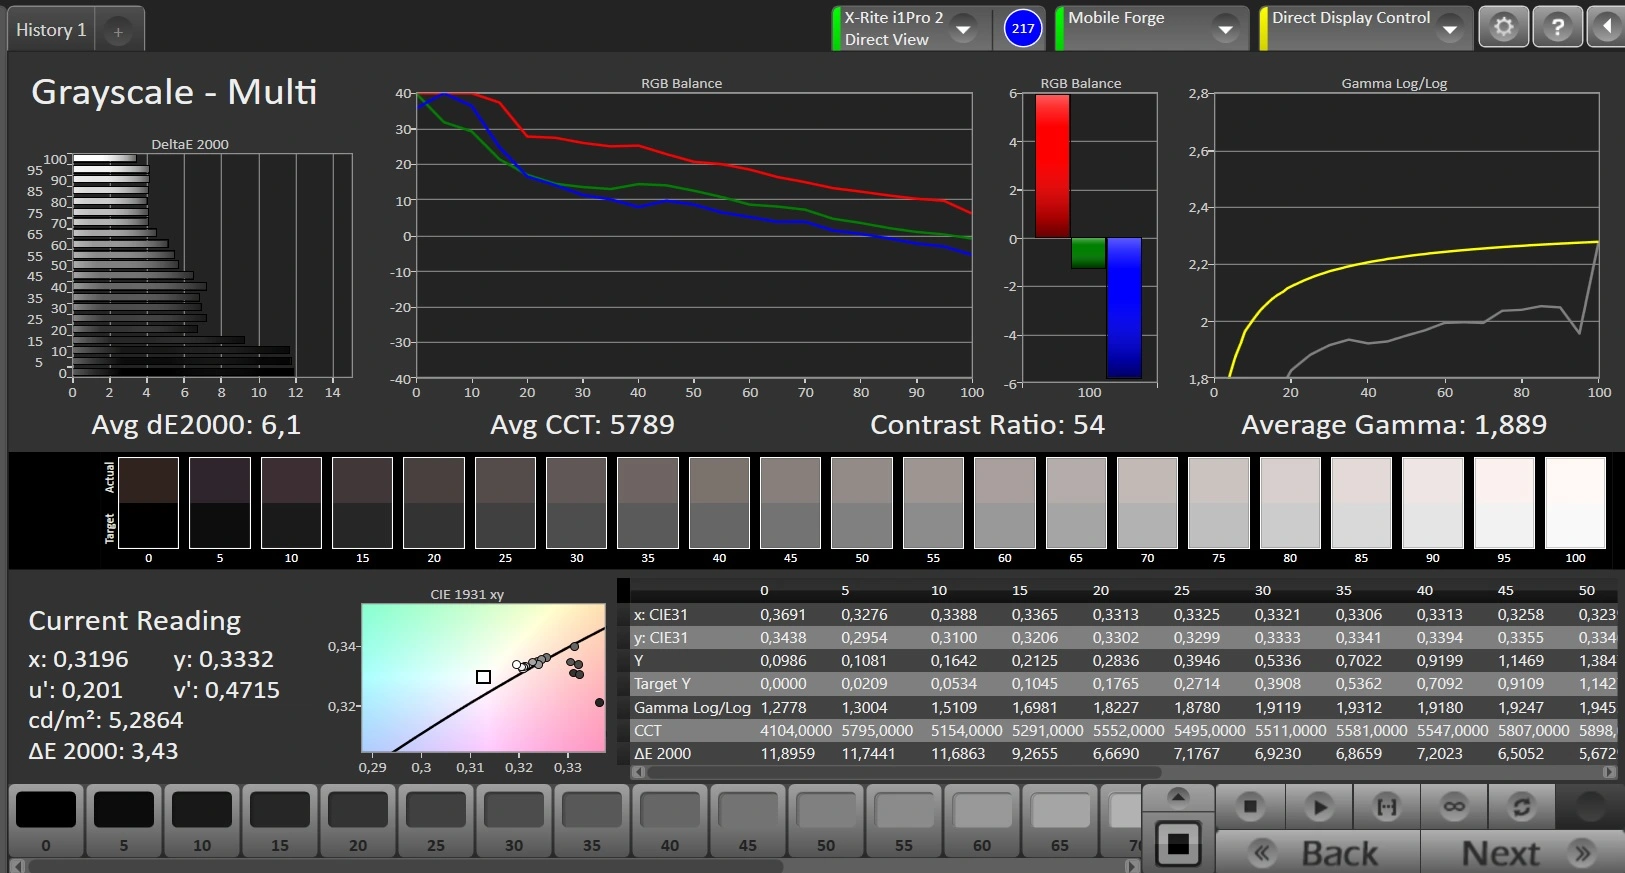Open settings with the gear icon
The image size is (1625, 873).
pos(1504,27)
